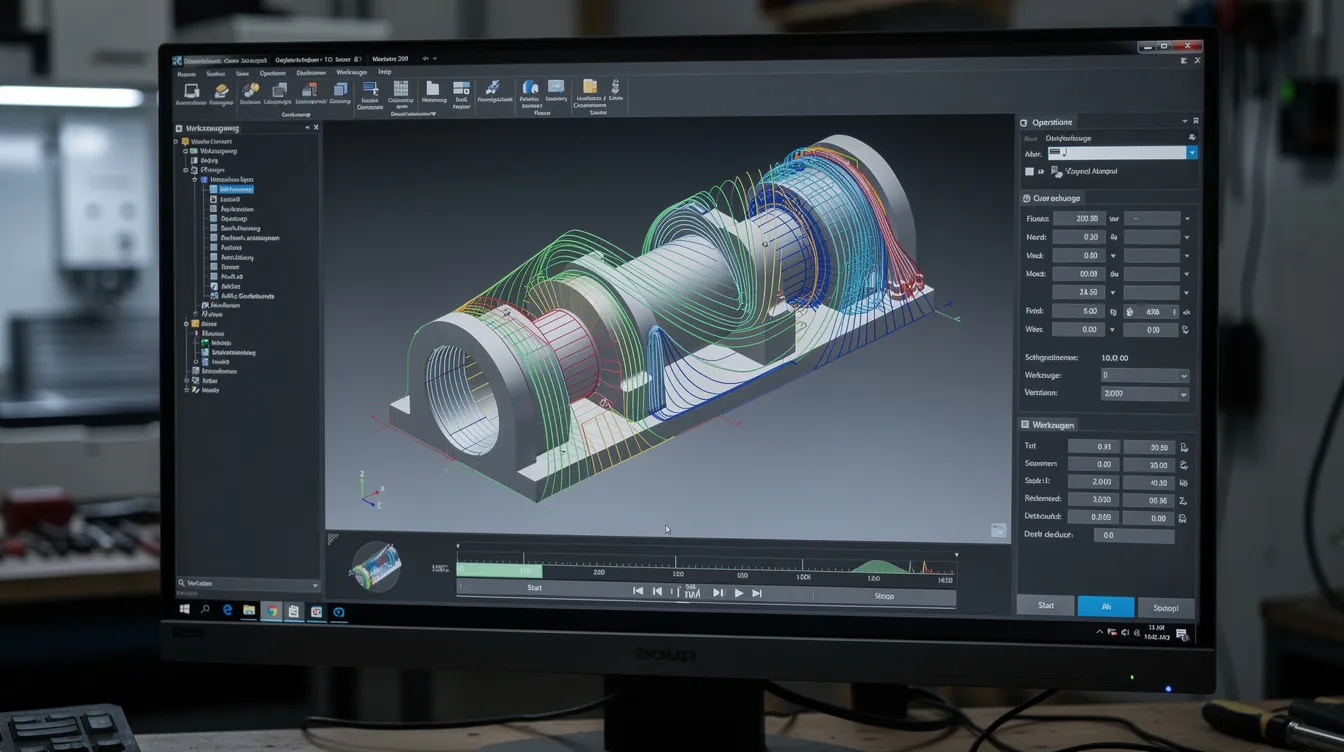Click the Stop button under the timeline
1344x752 pixels.
(884, 597)
